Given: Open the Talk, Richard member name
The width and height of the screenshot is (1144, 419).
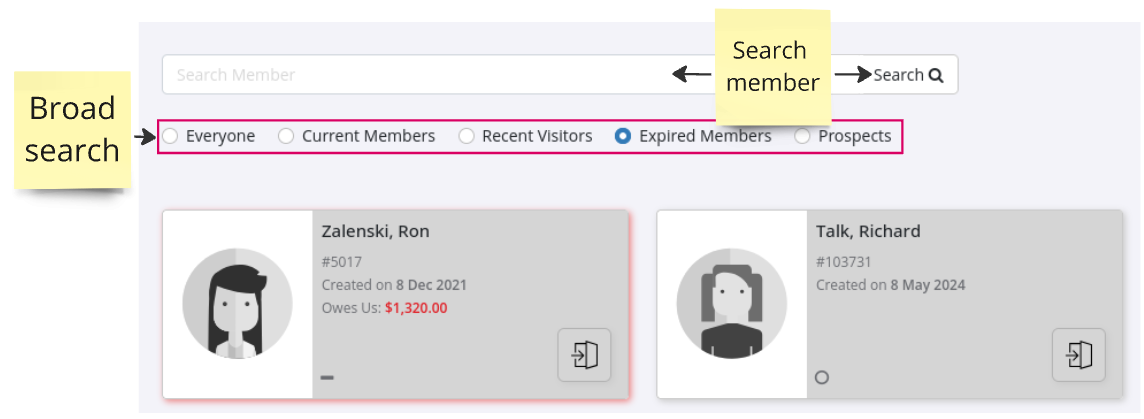Looking at the screenshot, I should 868,231.
